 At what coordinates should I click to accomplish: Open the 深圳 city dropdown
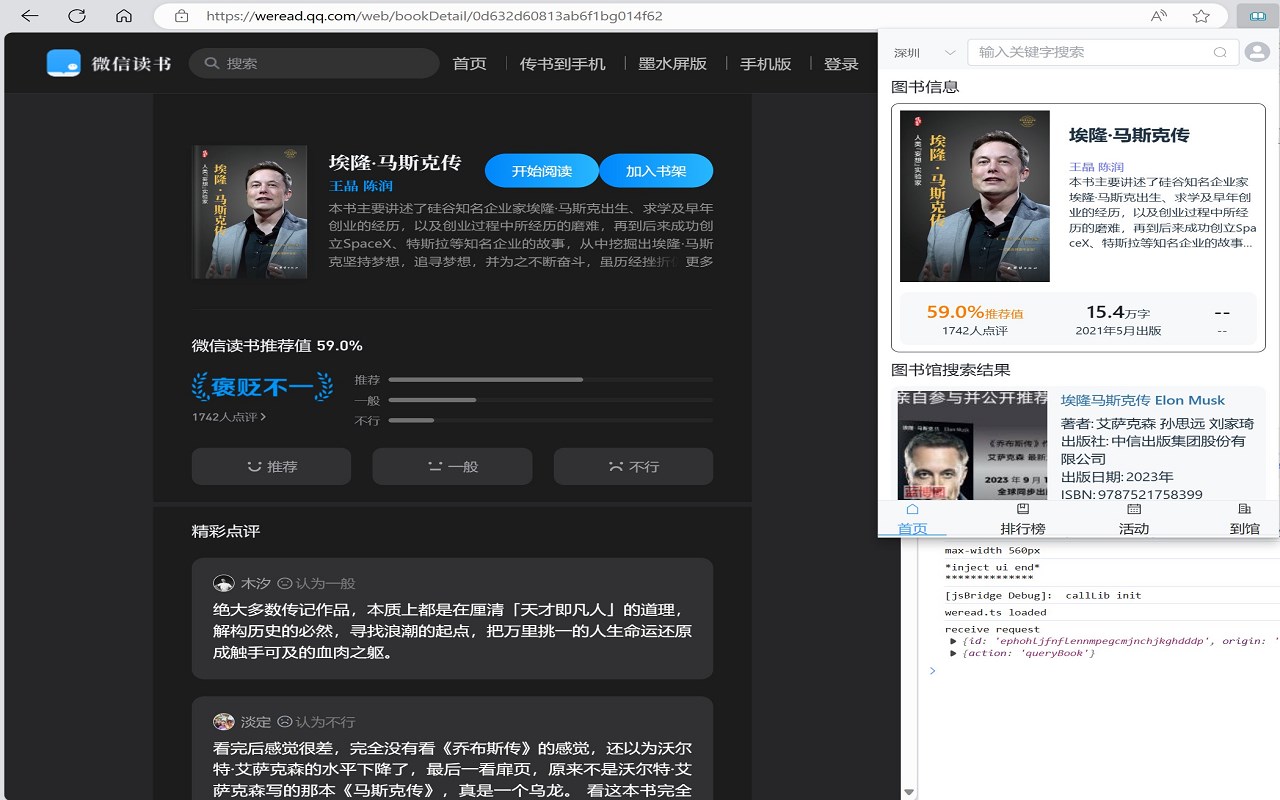click(925, 52)
